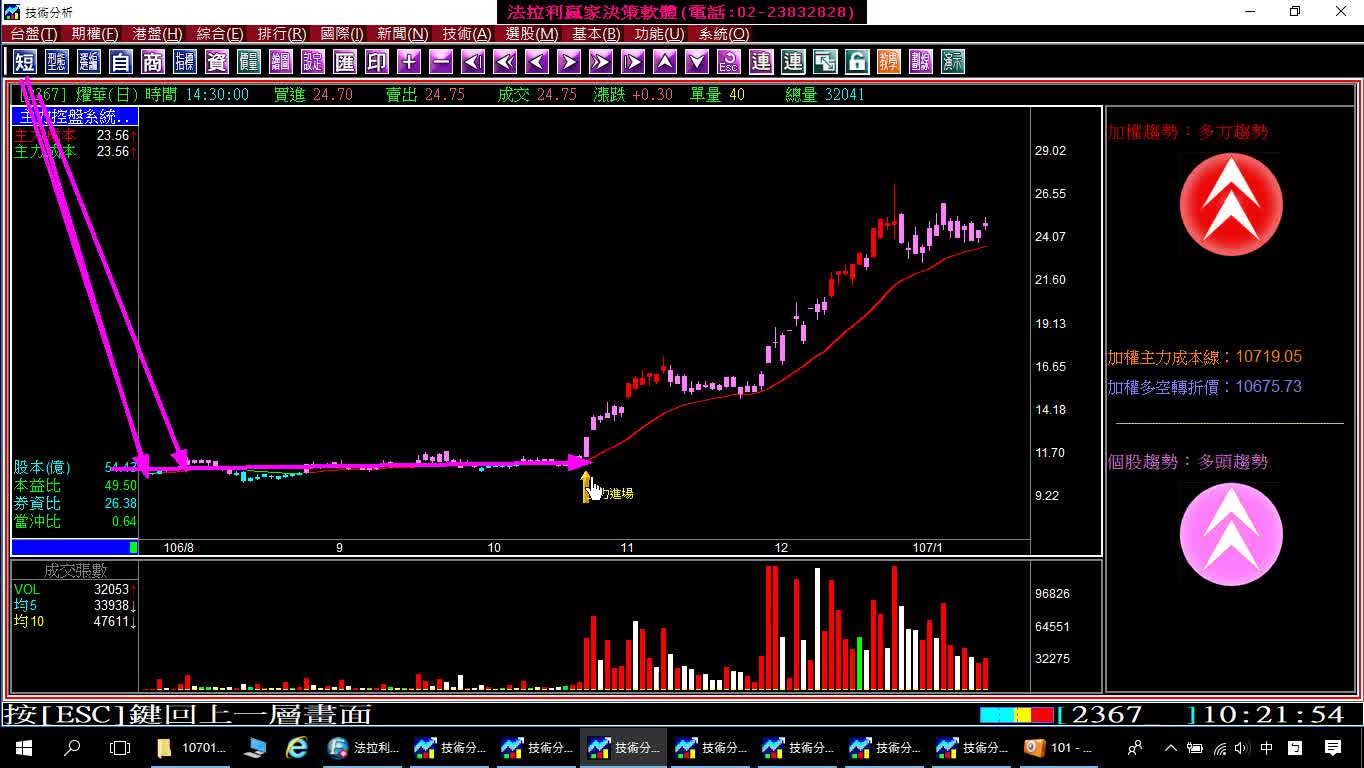Image resolution: width=1364 pixels, height=768 pixels.
Task: Jump to first with bar-left arrow icon
Action: pyautogui.click(x=473, y=62)
